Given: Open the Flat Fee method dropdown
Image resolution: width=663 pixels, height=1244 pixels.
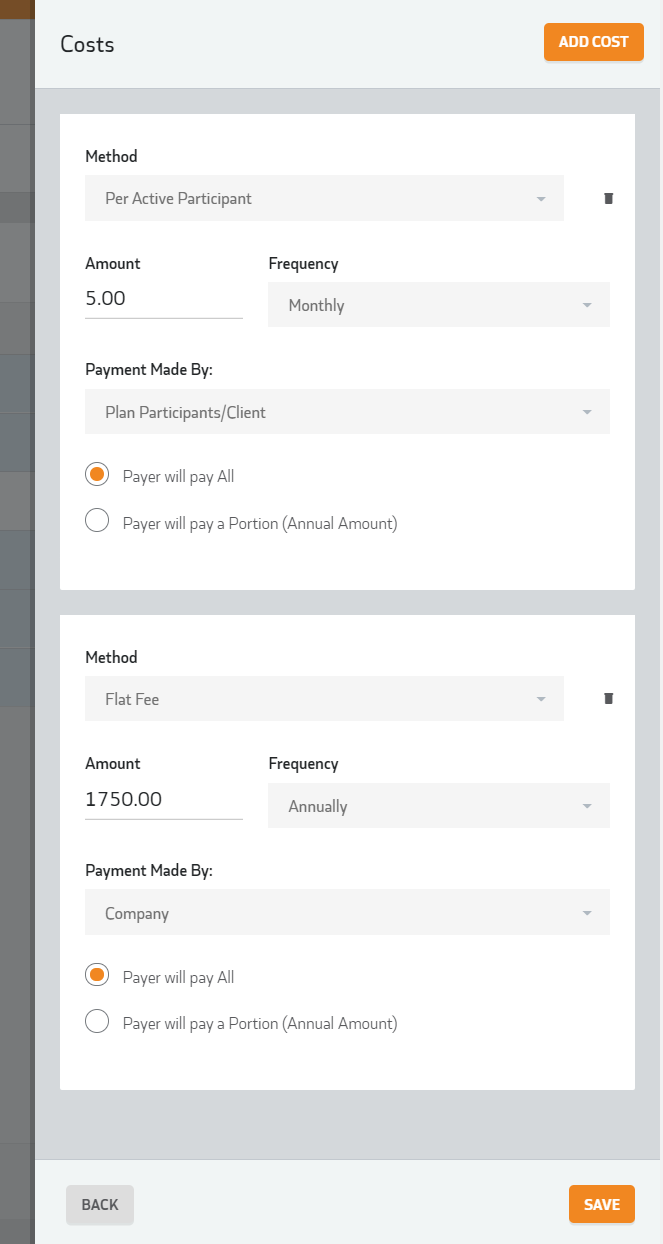Looking at the screenshot, I should [x=324, y=699].
